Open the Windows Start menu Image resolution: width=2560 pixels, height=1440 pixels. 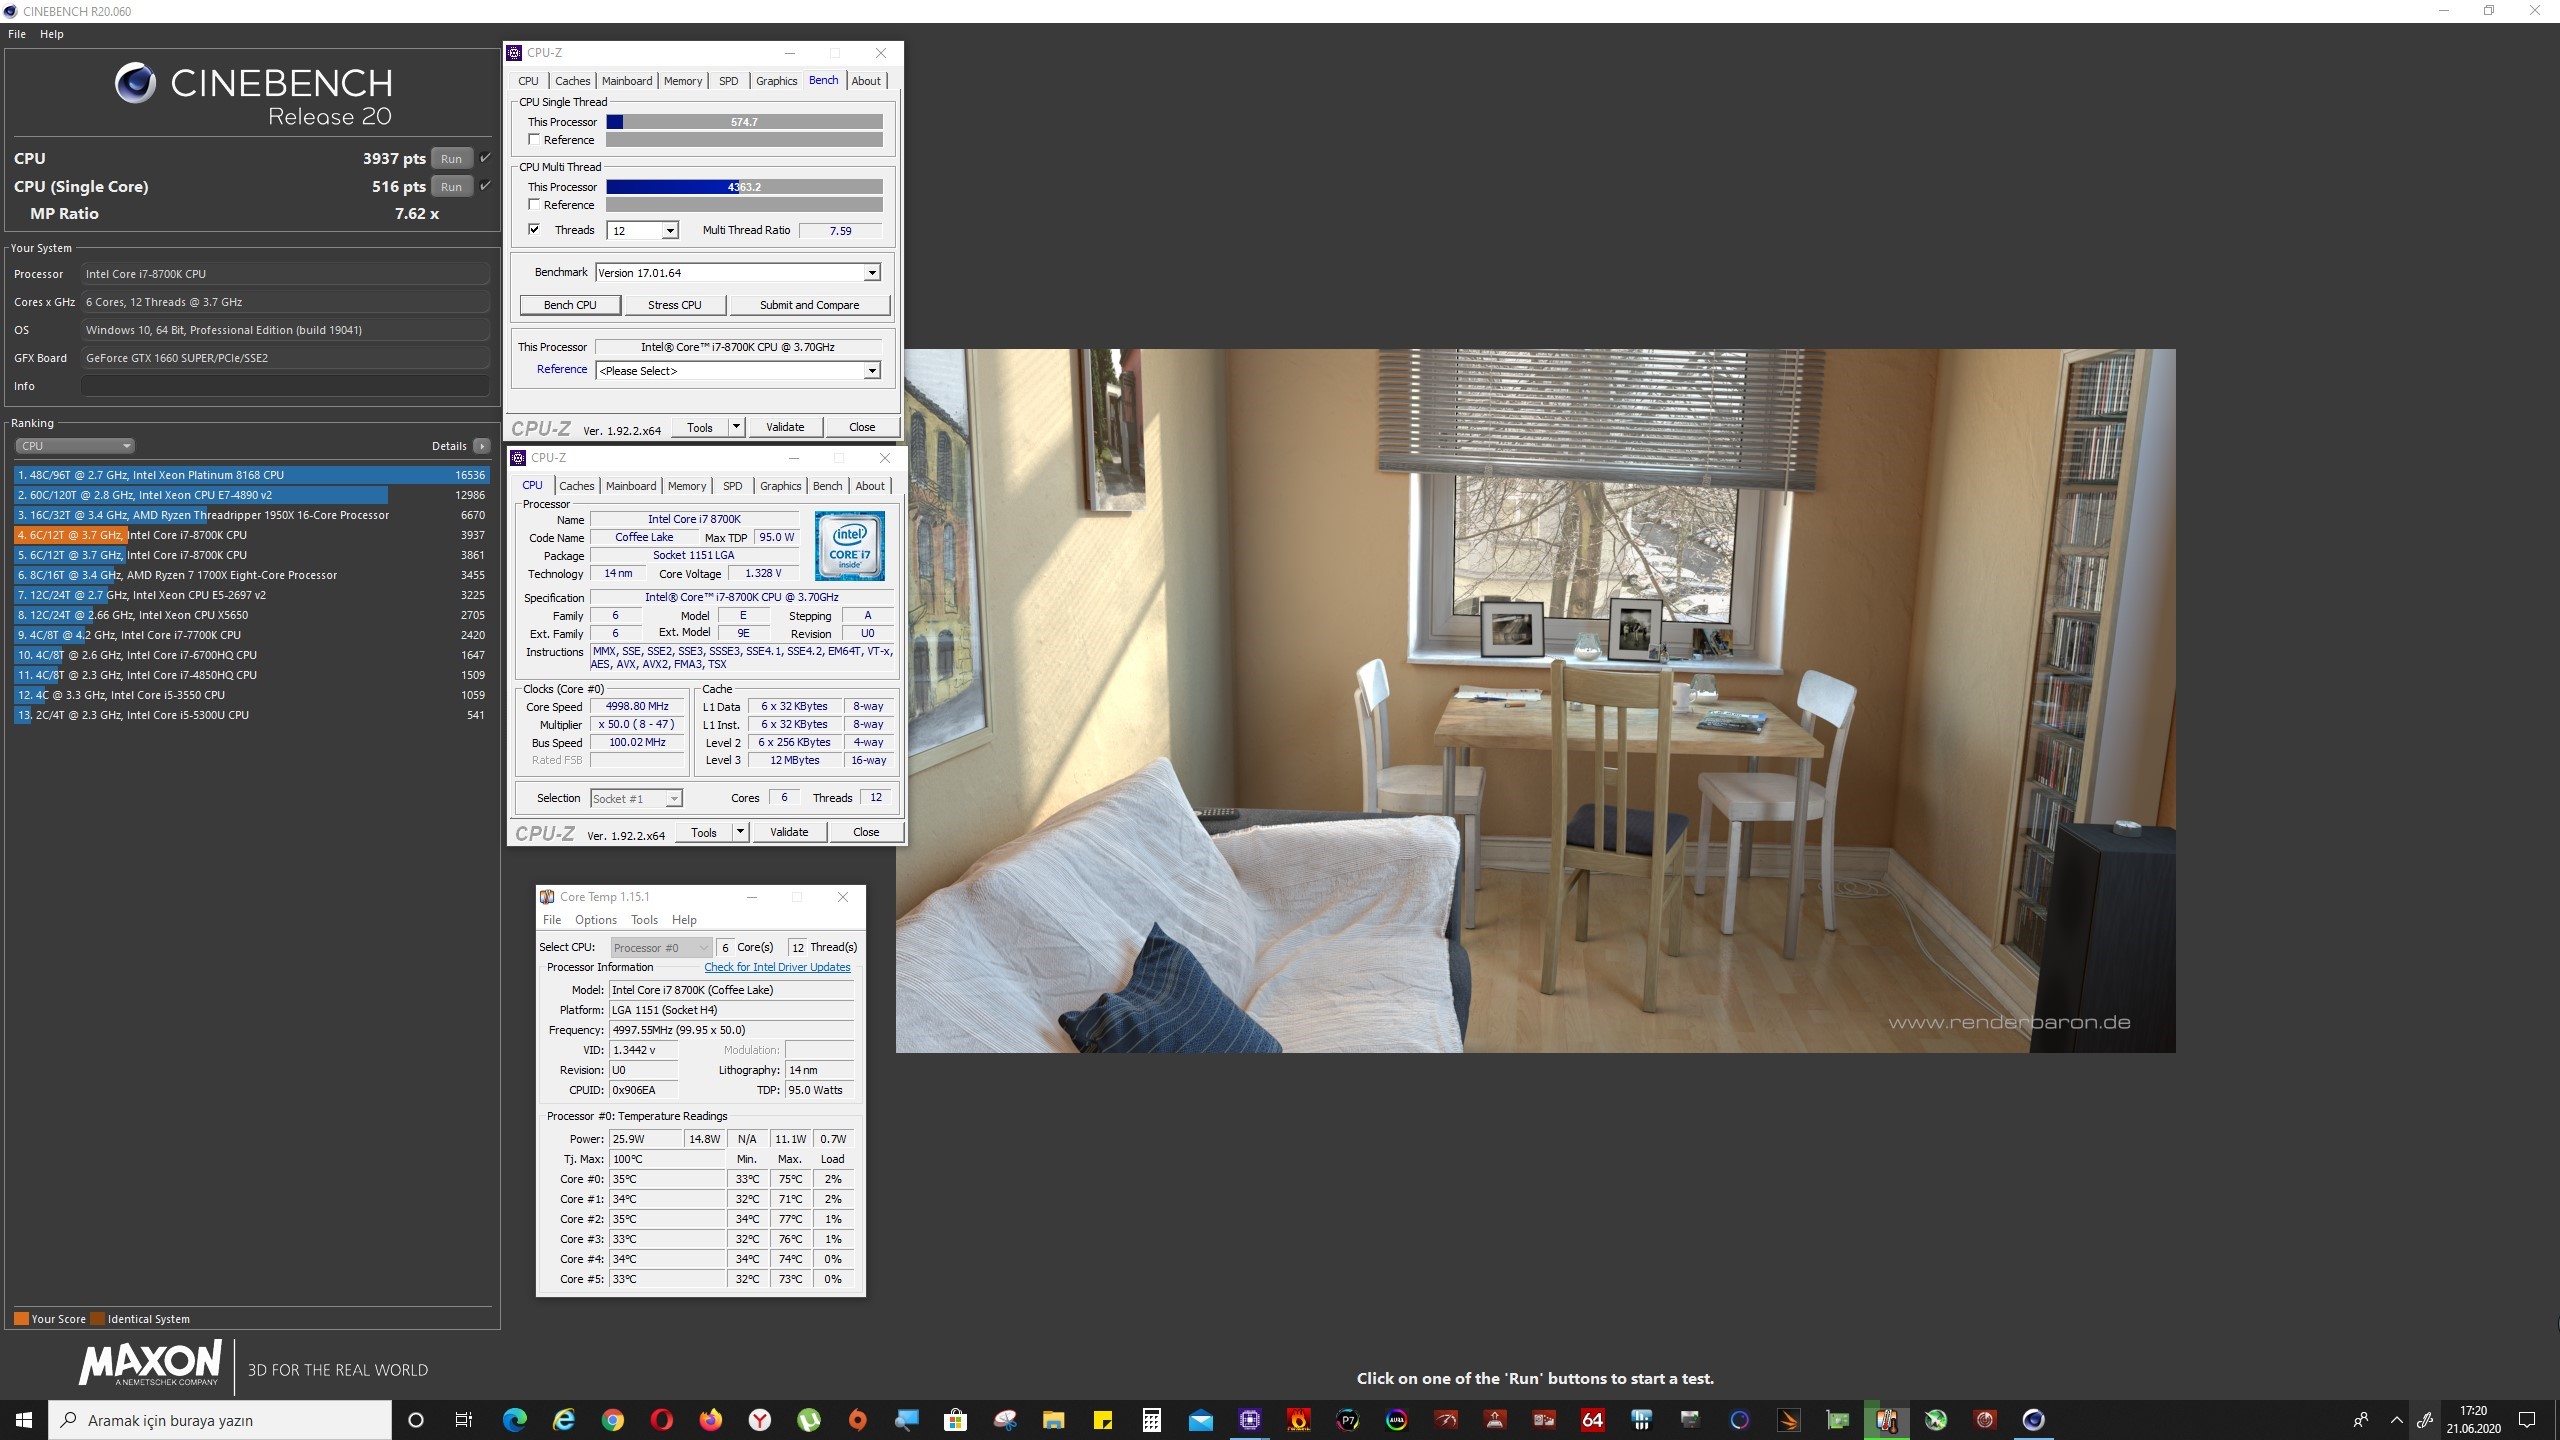pyautogui.click(x=24, y=1419)
